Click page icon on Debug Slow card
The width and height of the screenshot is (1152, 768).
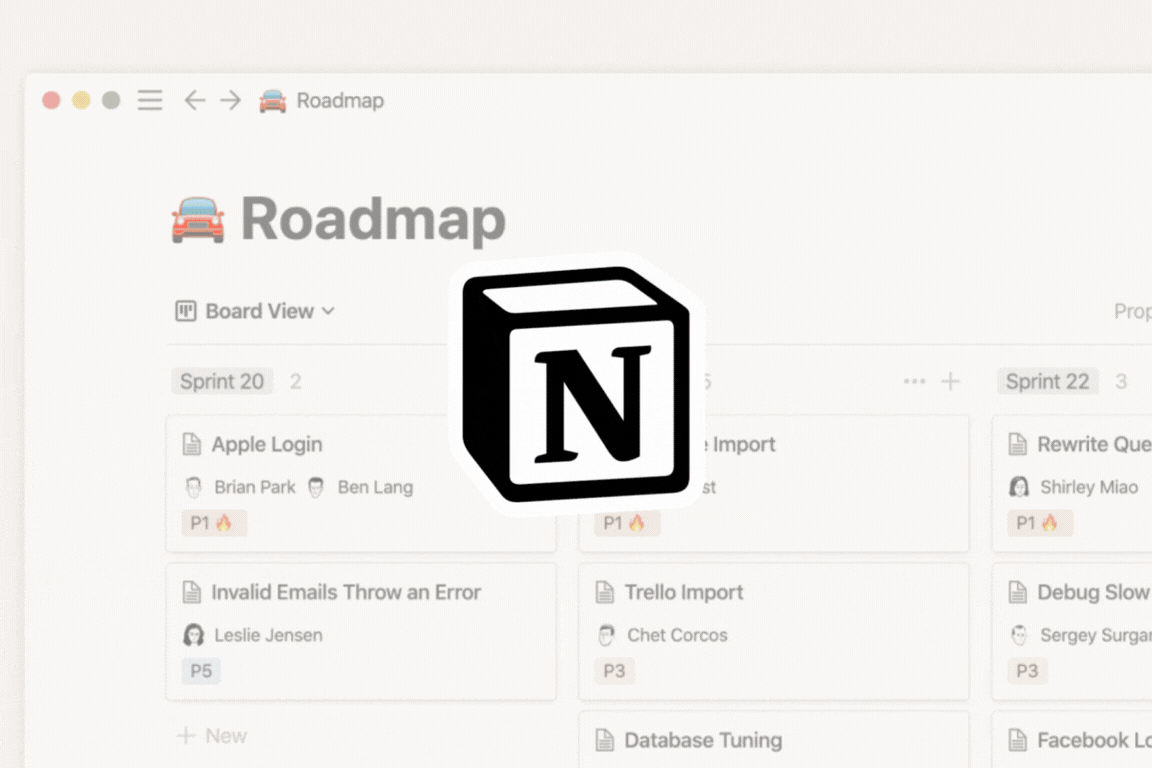(x=1018, y=592)
